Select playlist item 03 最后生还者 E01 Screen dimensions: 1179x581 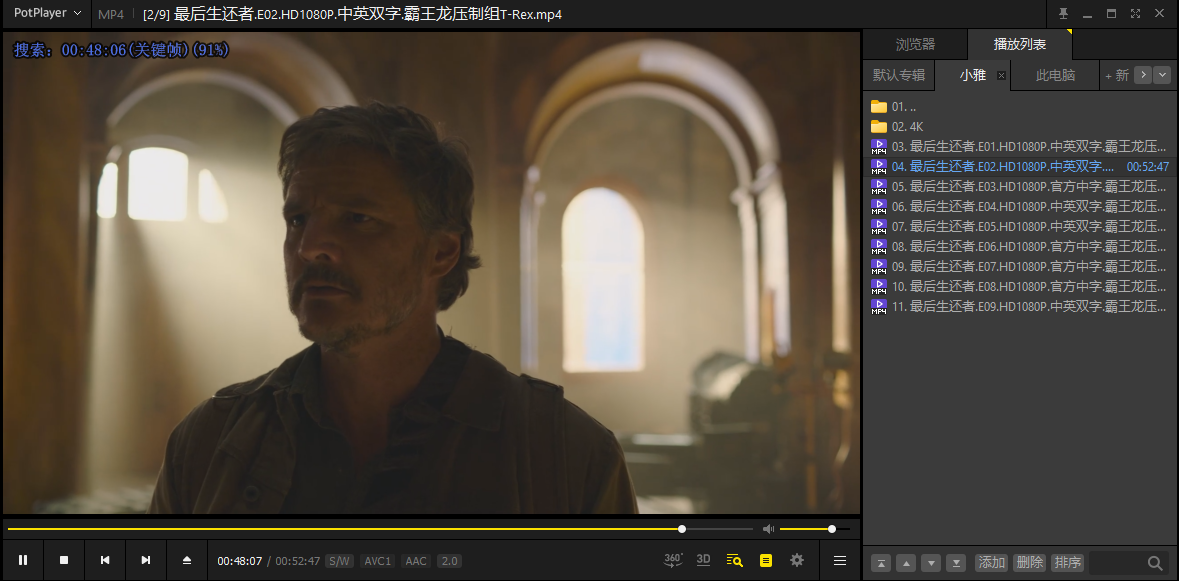tap(1020, 147)
